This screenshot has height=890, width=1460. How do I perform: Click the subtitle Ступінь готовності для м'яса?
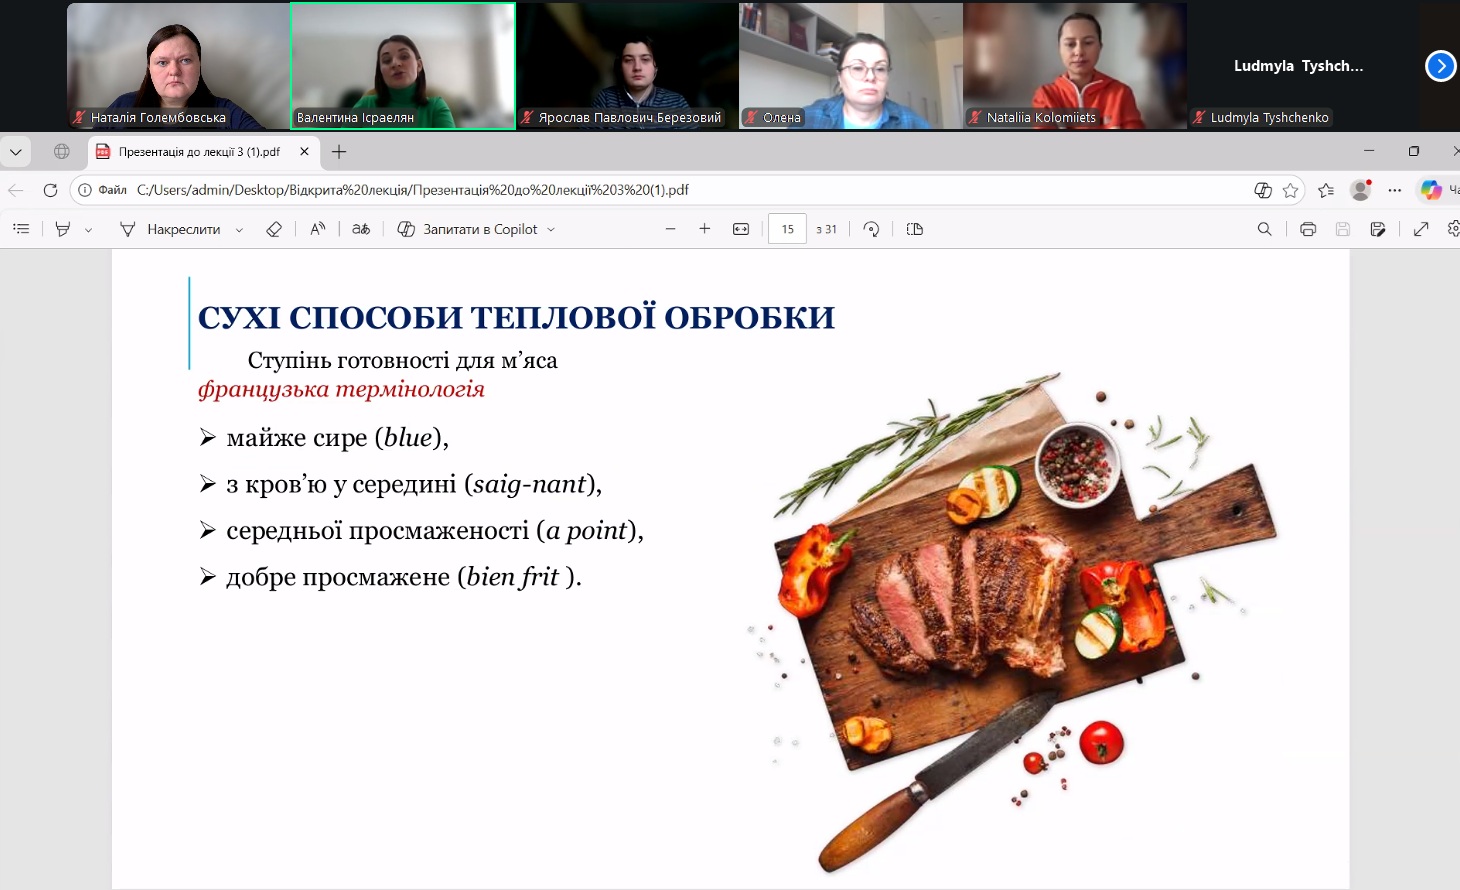[403, 360]
